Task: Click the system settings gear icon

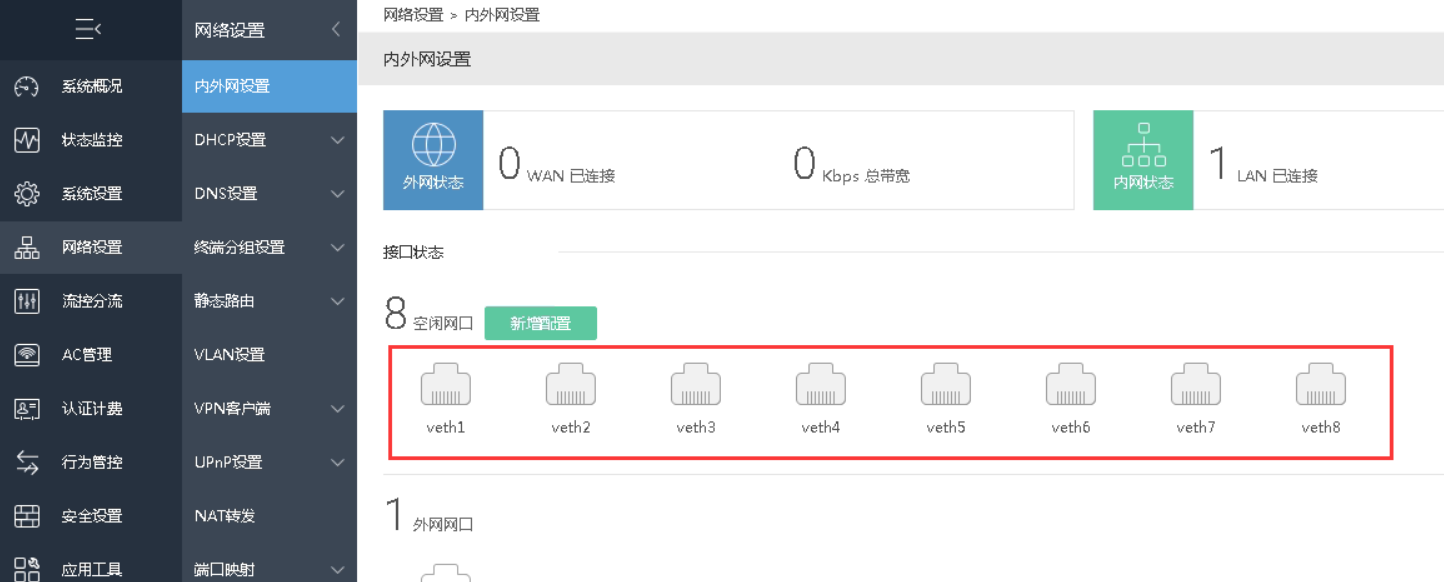Action: 27,194
